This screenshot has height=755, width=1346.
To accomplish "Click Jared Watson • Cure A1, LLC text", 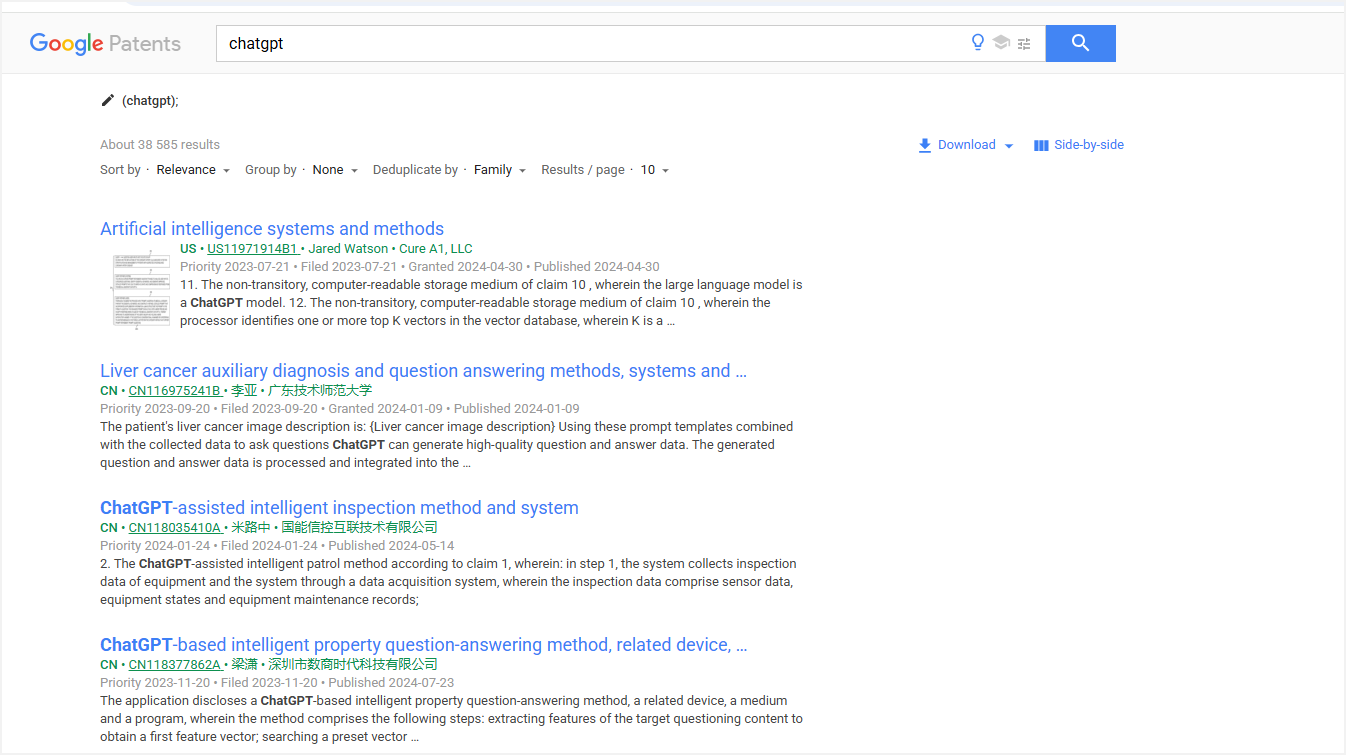I will tap(391, 249).
